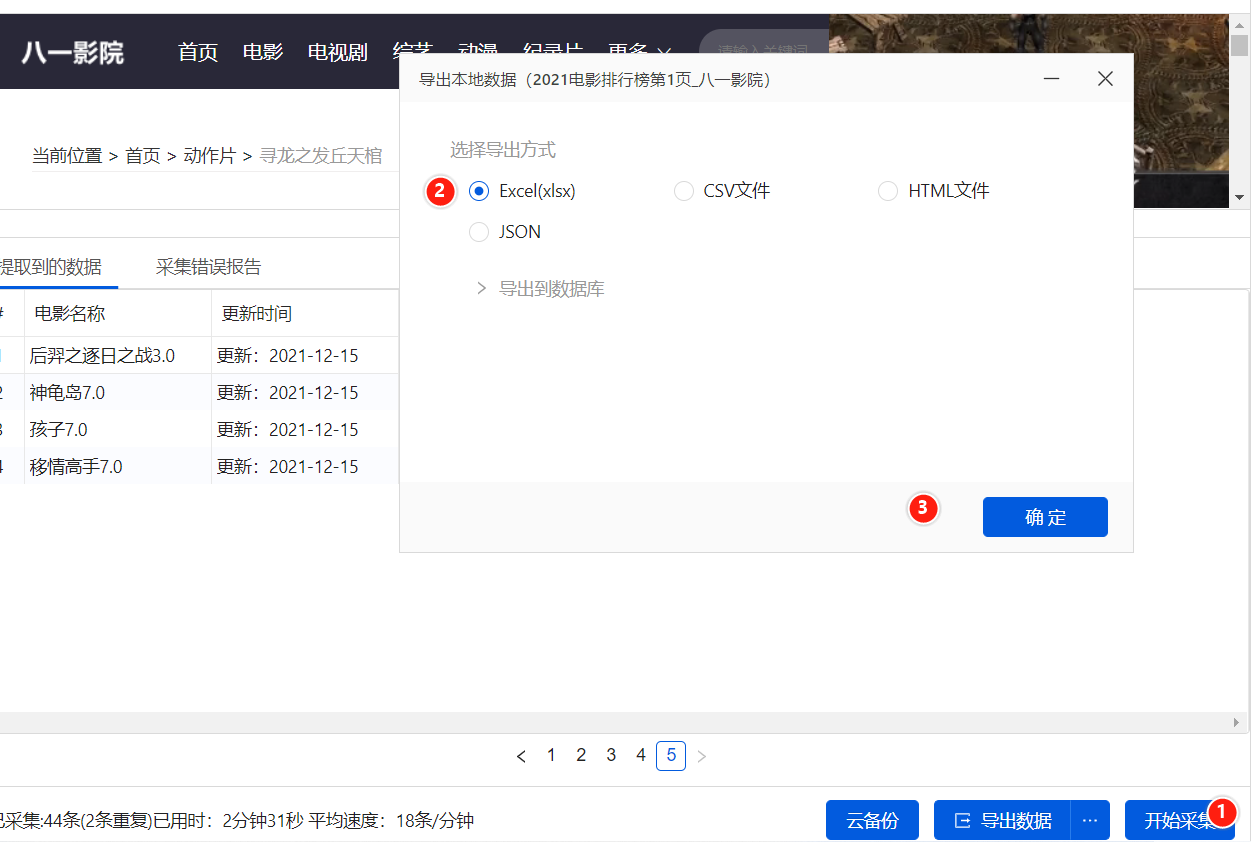
Task: Open the 电视剧 menu item in the navbar
Action: point(336,52)
